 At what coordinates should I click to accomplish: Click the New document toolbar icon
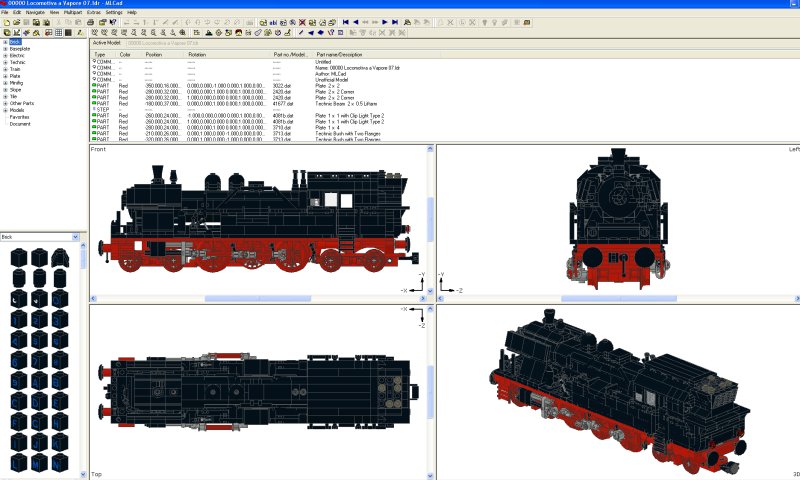7,22
